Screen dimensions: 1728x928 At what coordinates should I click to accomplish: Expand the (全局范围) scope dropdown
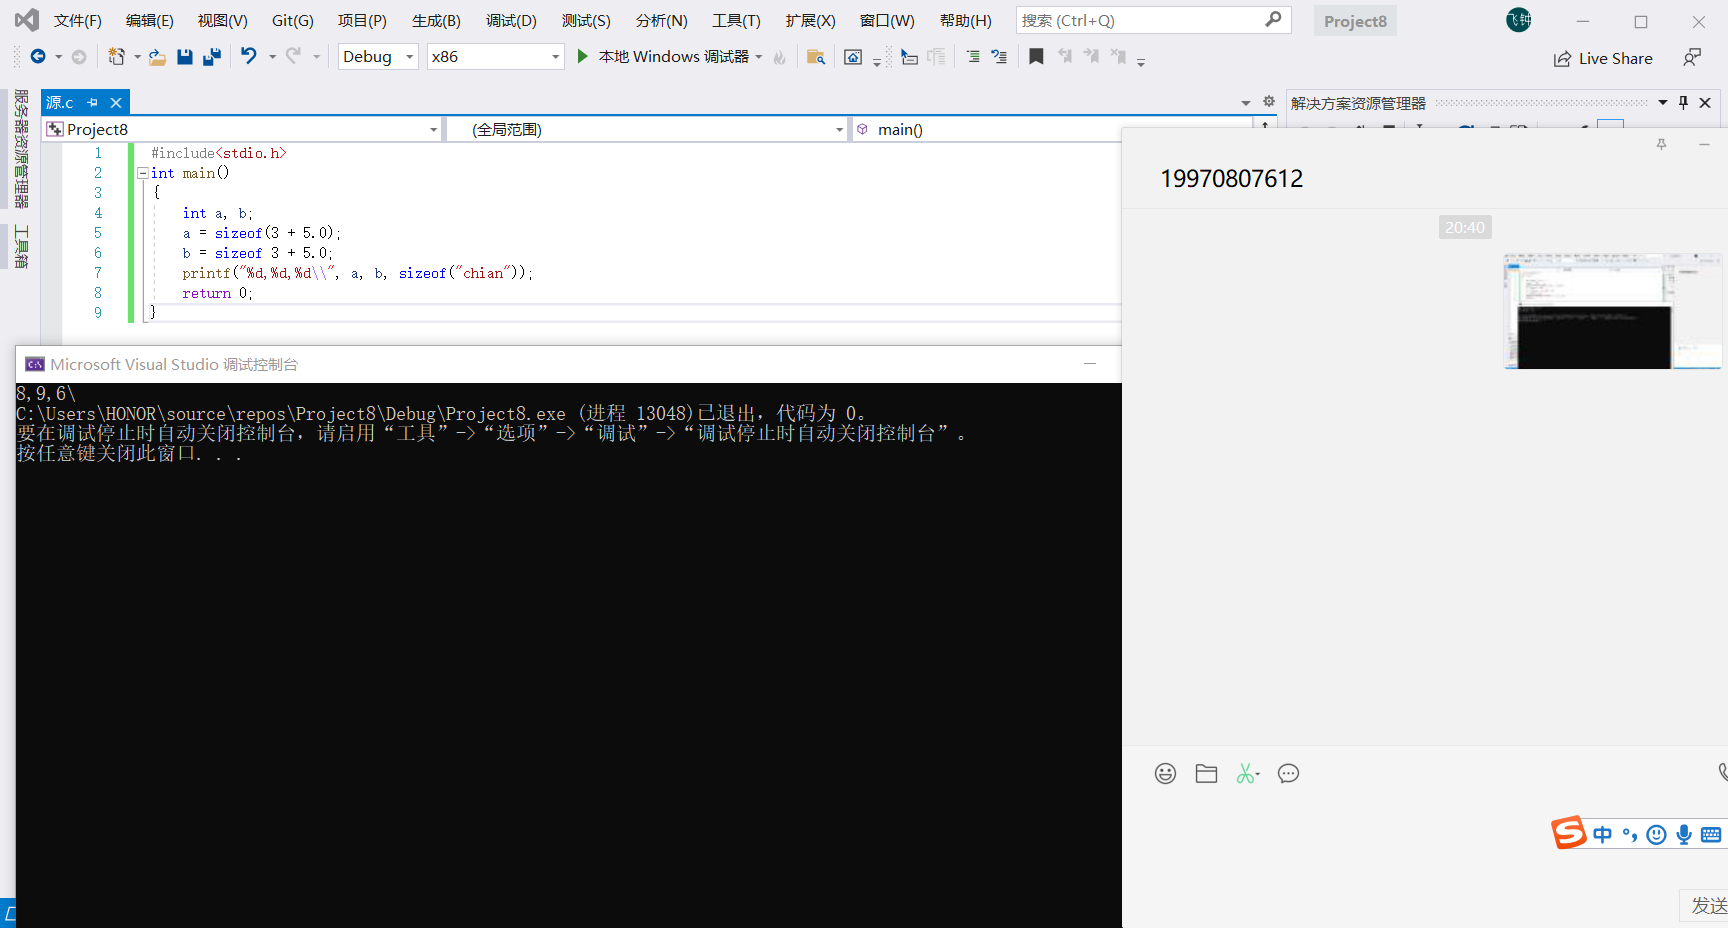839,130
